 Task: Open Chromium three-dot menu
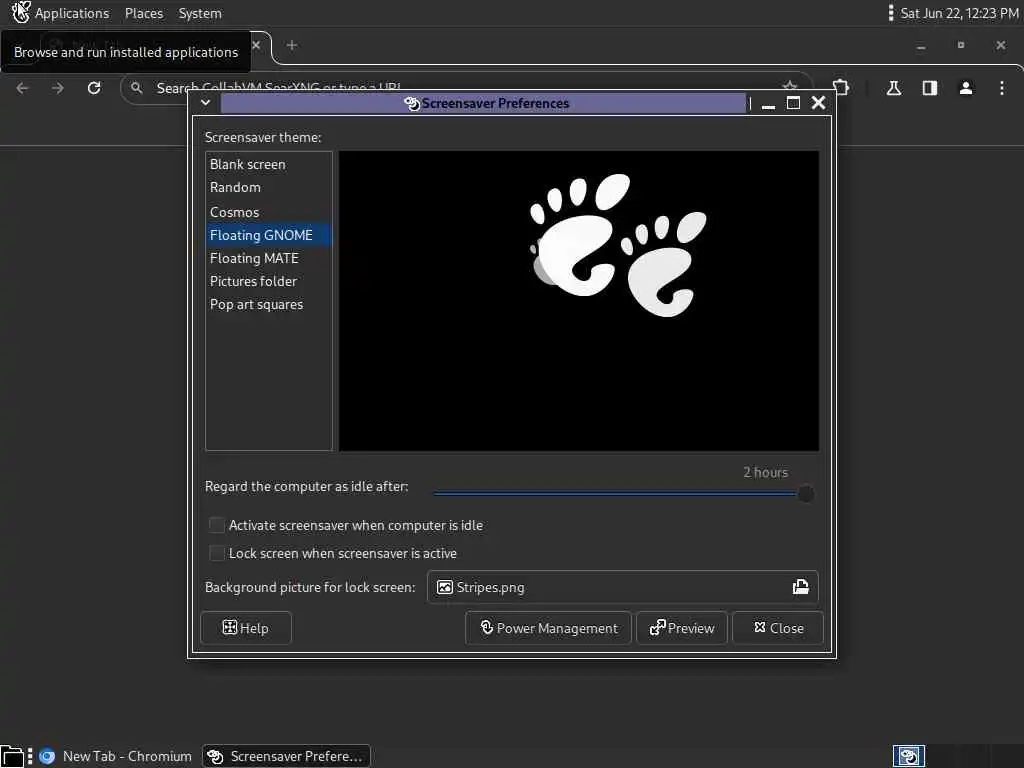click(x=1002, y=88)
